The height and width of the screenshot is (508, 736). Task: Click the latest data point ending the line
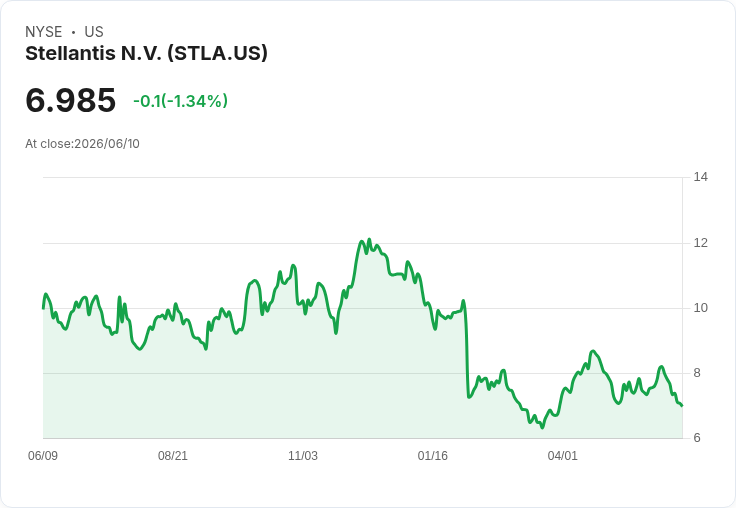[682, 405]
